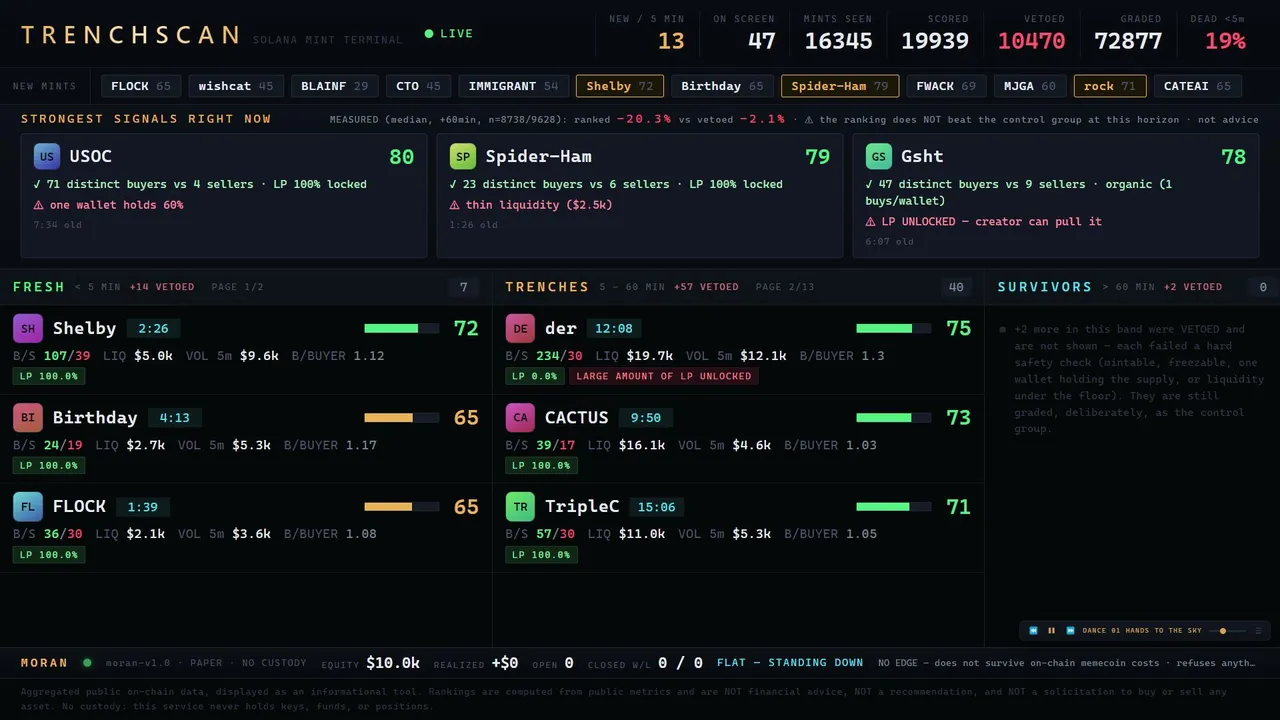Click the Gsht GS avatar icon

click(879, 157)
